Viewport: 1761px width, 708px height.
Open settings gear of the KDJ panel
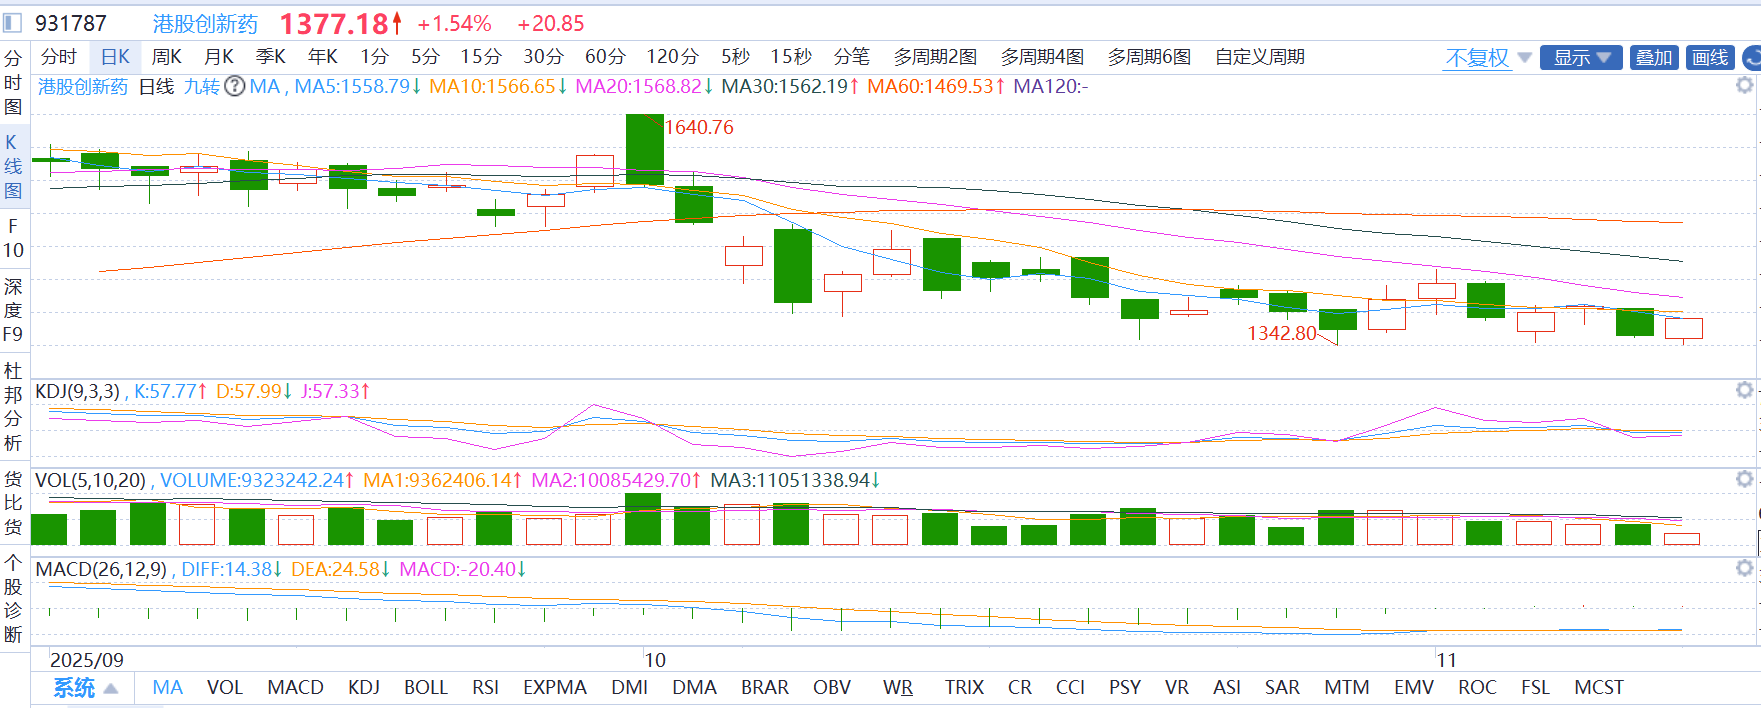pos(1745,390)
